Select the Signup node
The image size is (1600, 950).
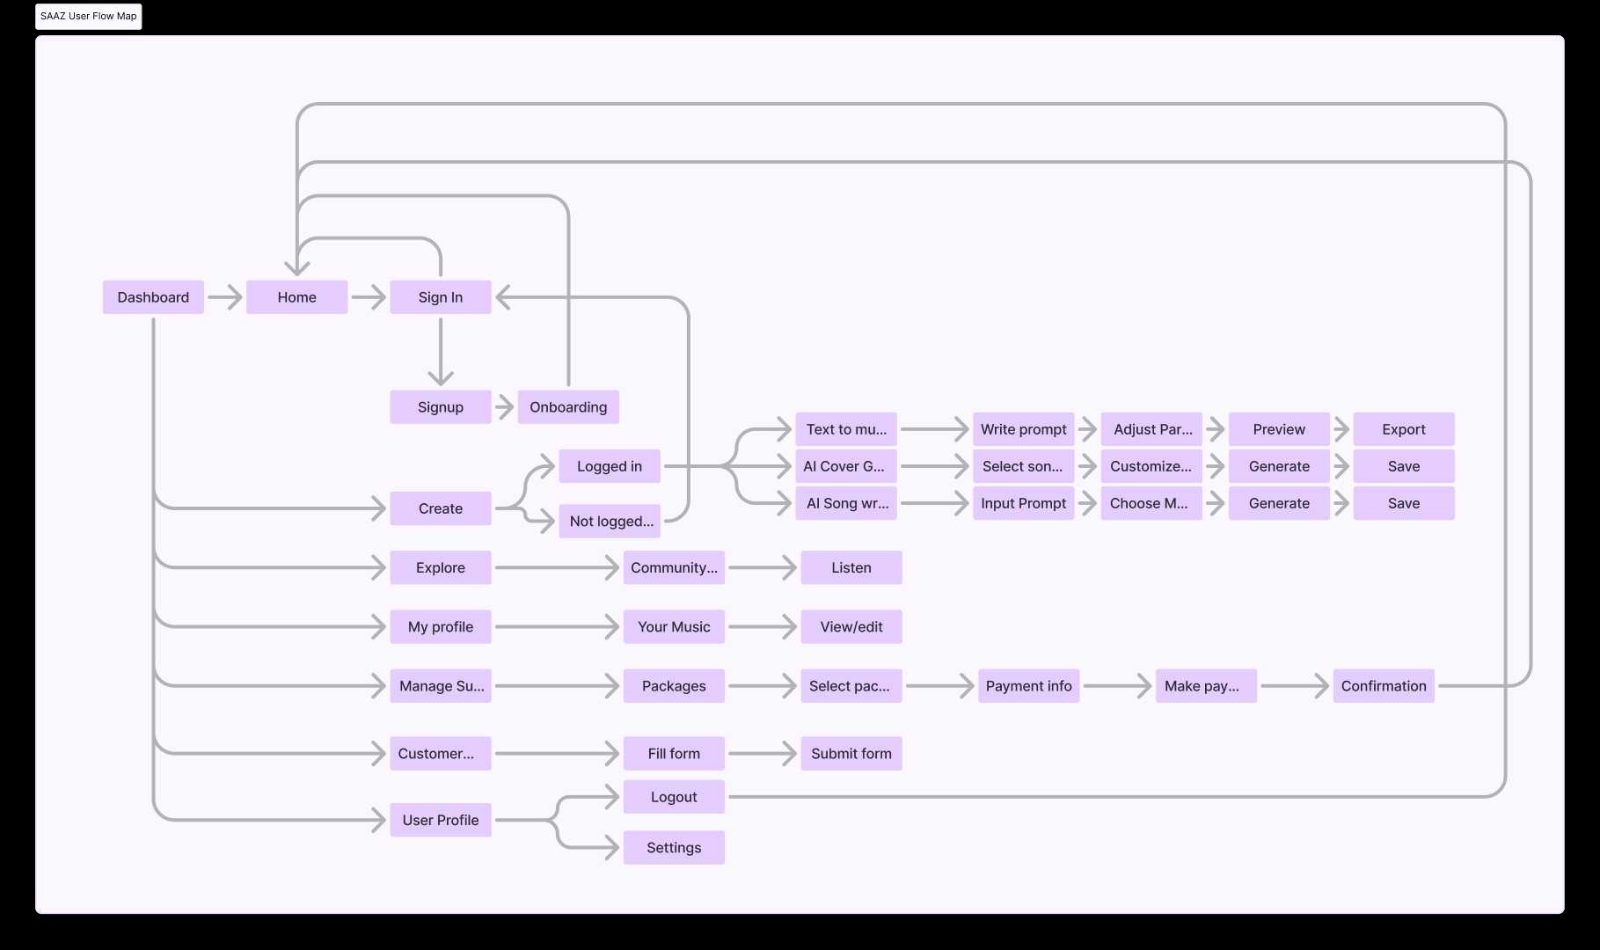tap(441, 407)
